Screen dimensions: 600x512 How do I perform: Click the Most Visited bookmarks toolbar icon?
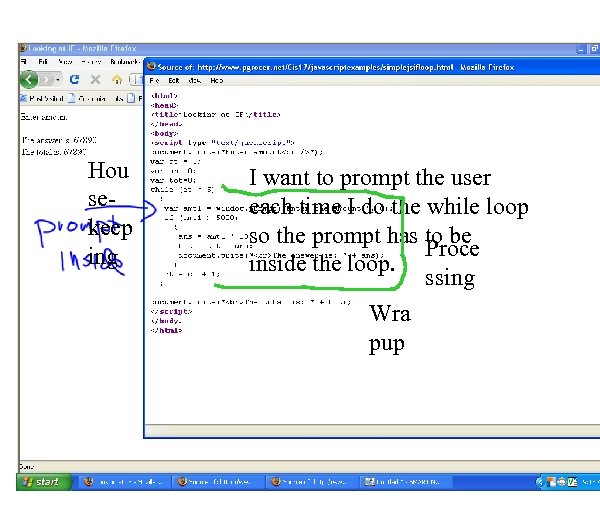tap(24, 98)
